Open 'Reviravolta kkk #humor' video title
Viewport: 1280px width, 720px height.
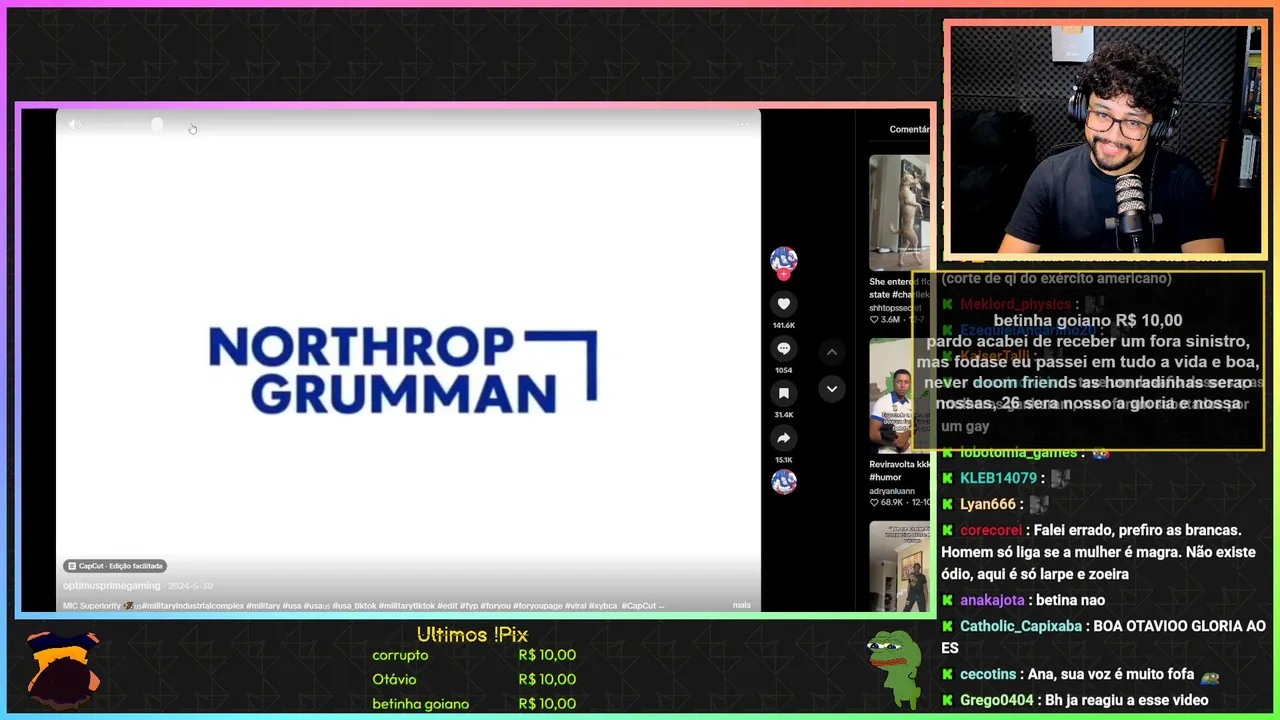pyautogui.click(x=899, y=471)
